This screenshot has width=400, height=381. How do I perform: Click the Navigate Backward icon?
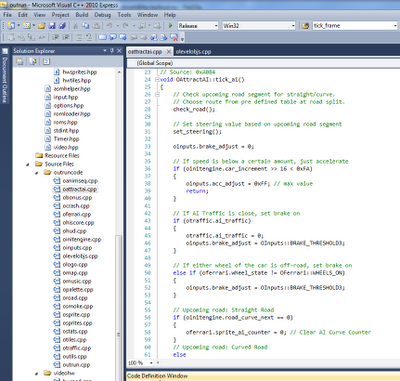click(142, 26)
